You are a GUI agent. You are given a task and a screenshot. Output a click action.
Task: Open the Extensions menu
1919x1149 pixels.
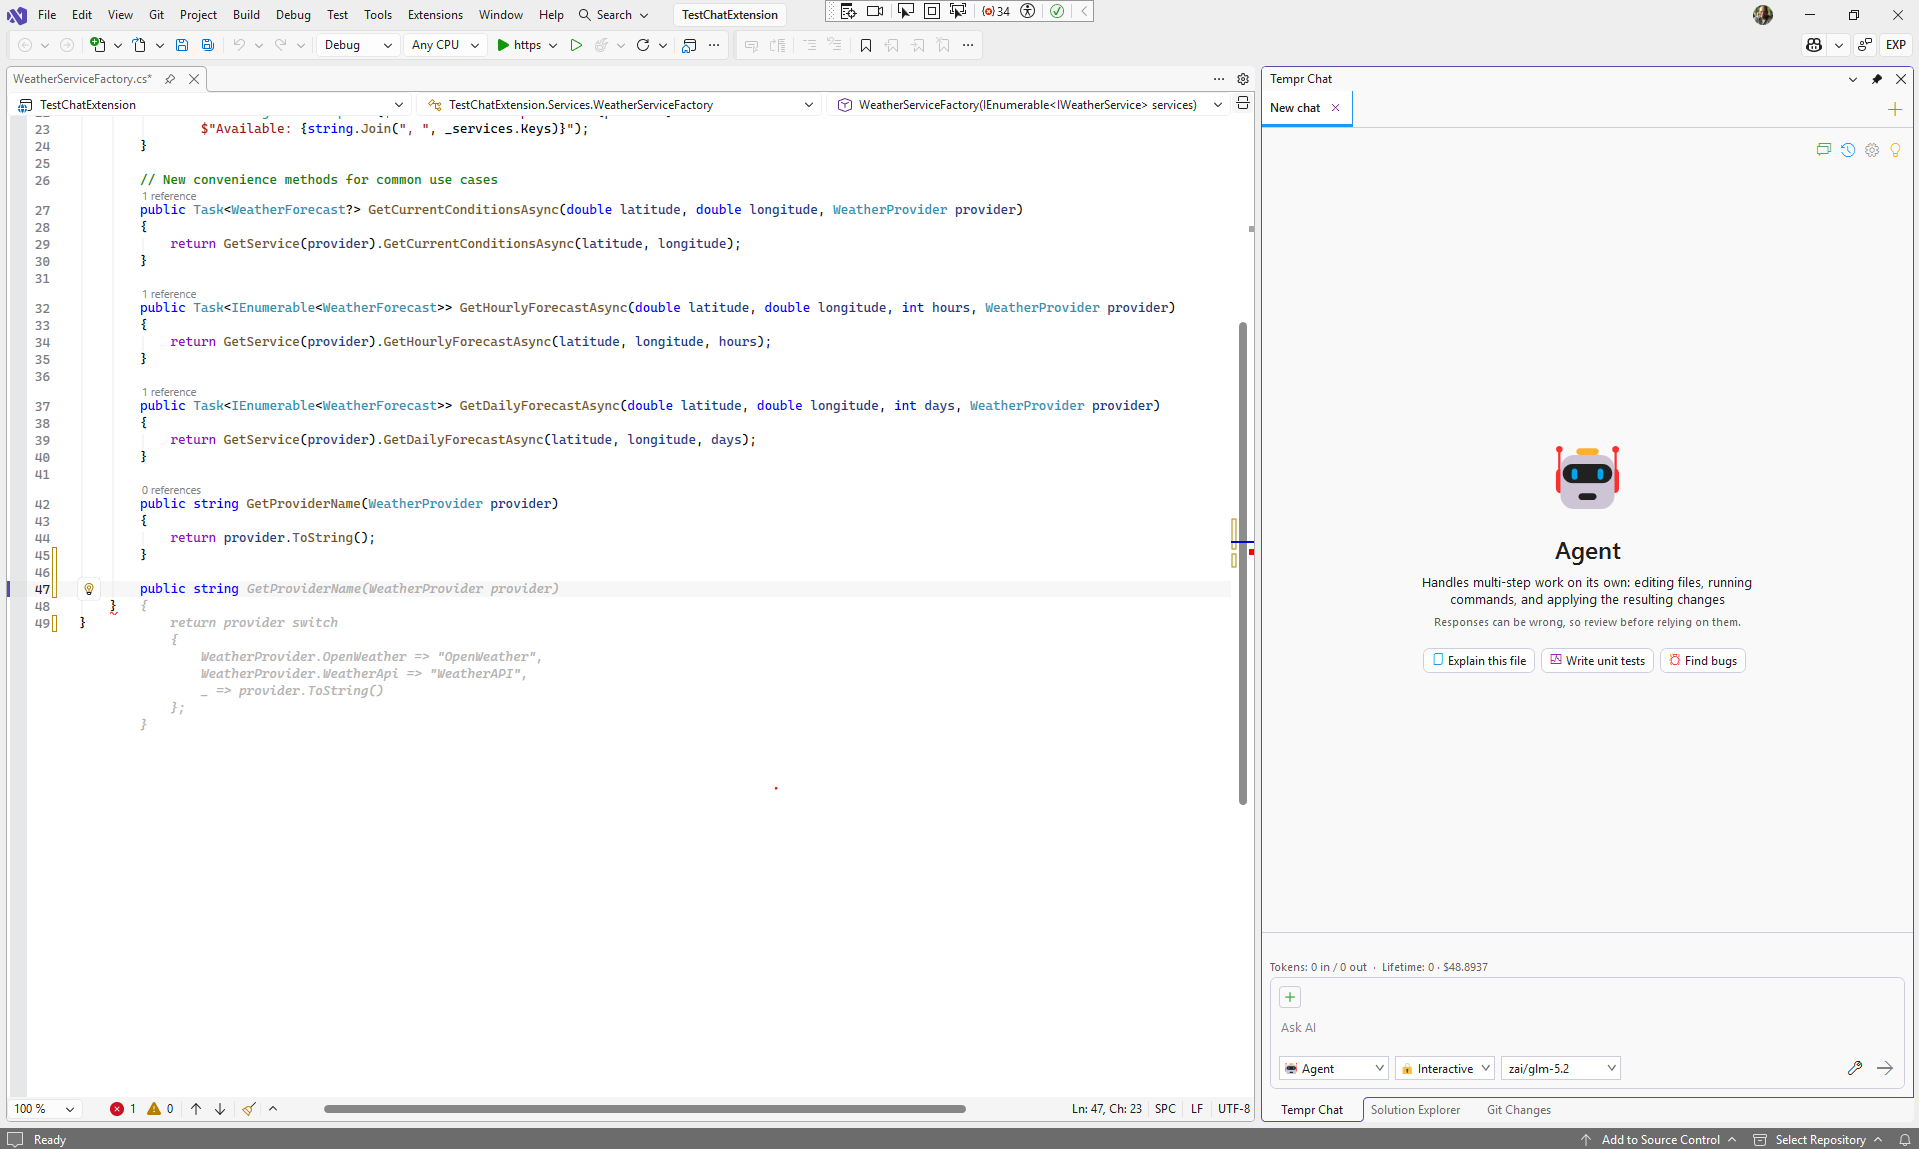(435, 15)
